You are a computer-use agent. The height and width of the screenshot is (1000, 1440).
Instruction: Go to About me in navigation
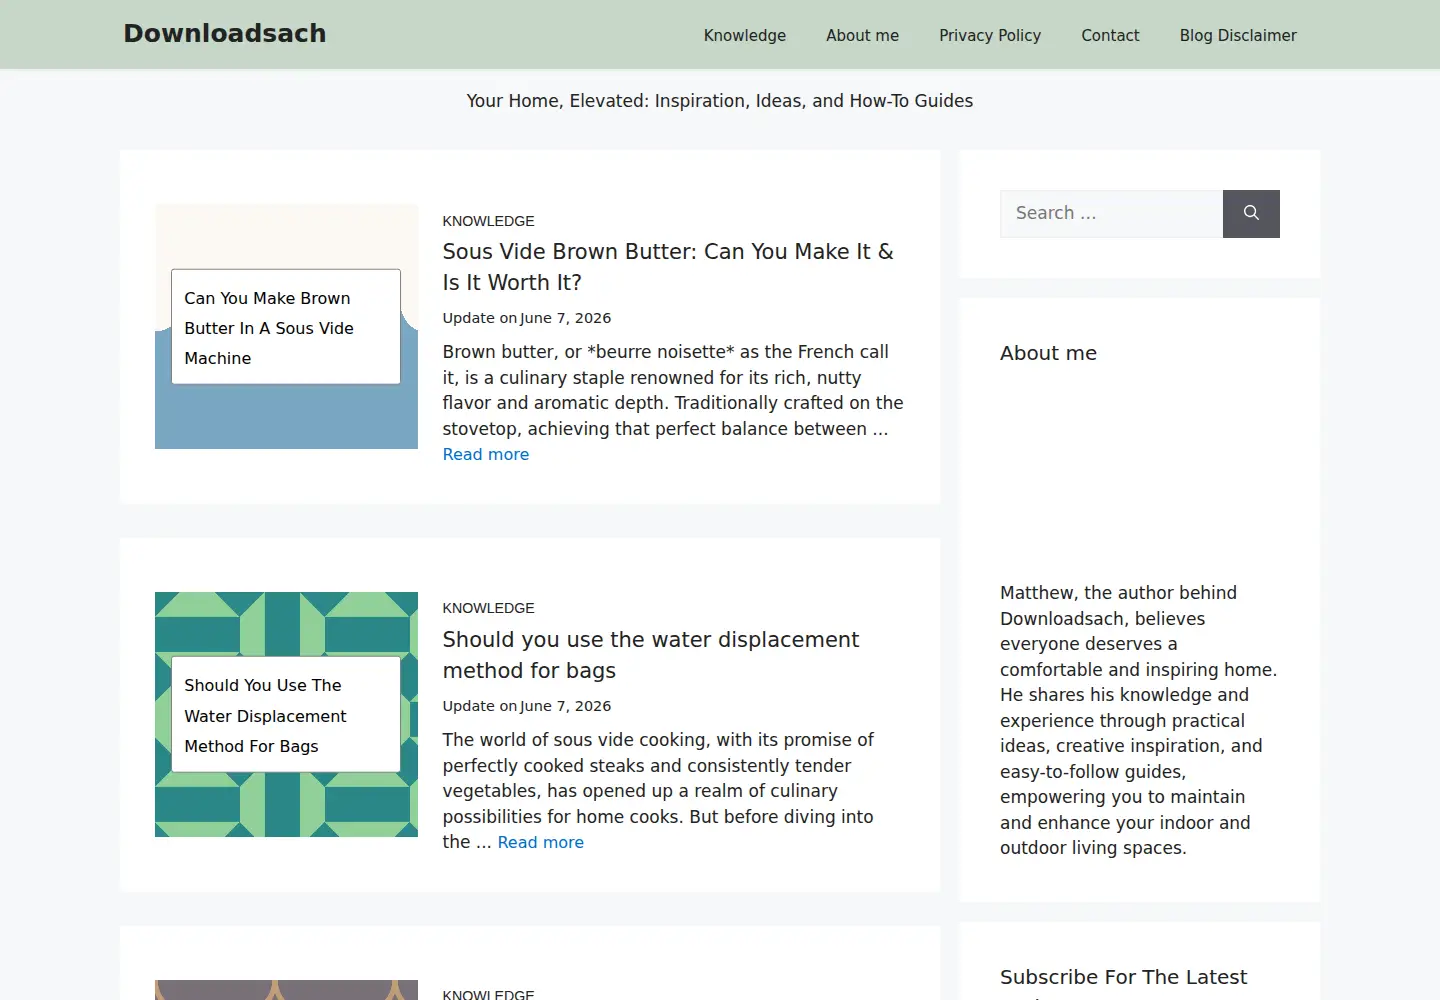pos(862,35)
